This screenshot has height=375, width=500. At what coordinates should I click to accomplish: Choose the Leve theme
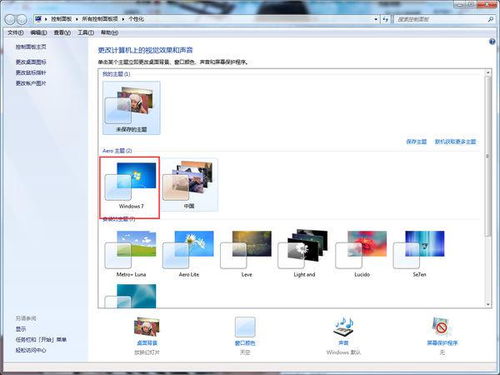[x=246, y=254]
